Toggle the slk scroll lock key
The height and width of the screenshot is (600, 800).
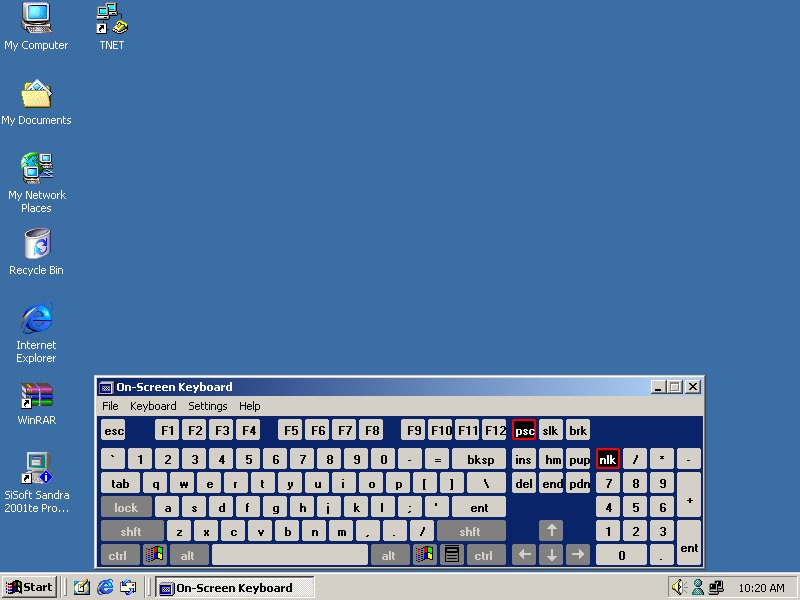pyautogui.click(x=550, y=430)
